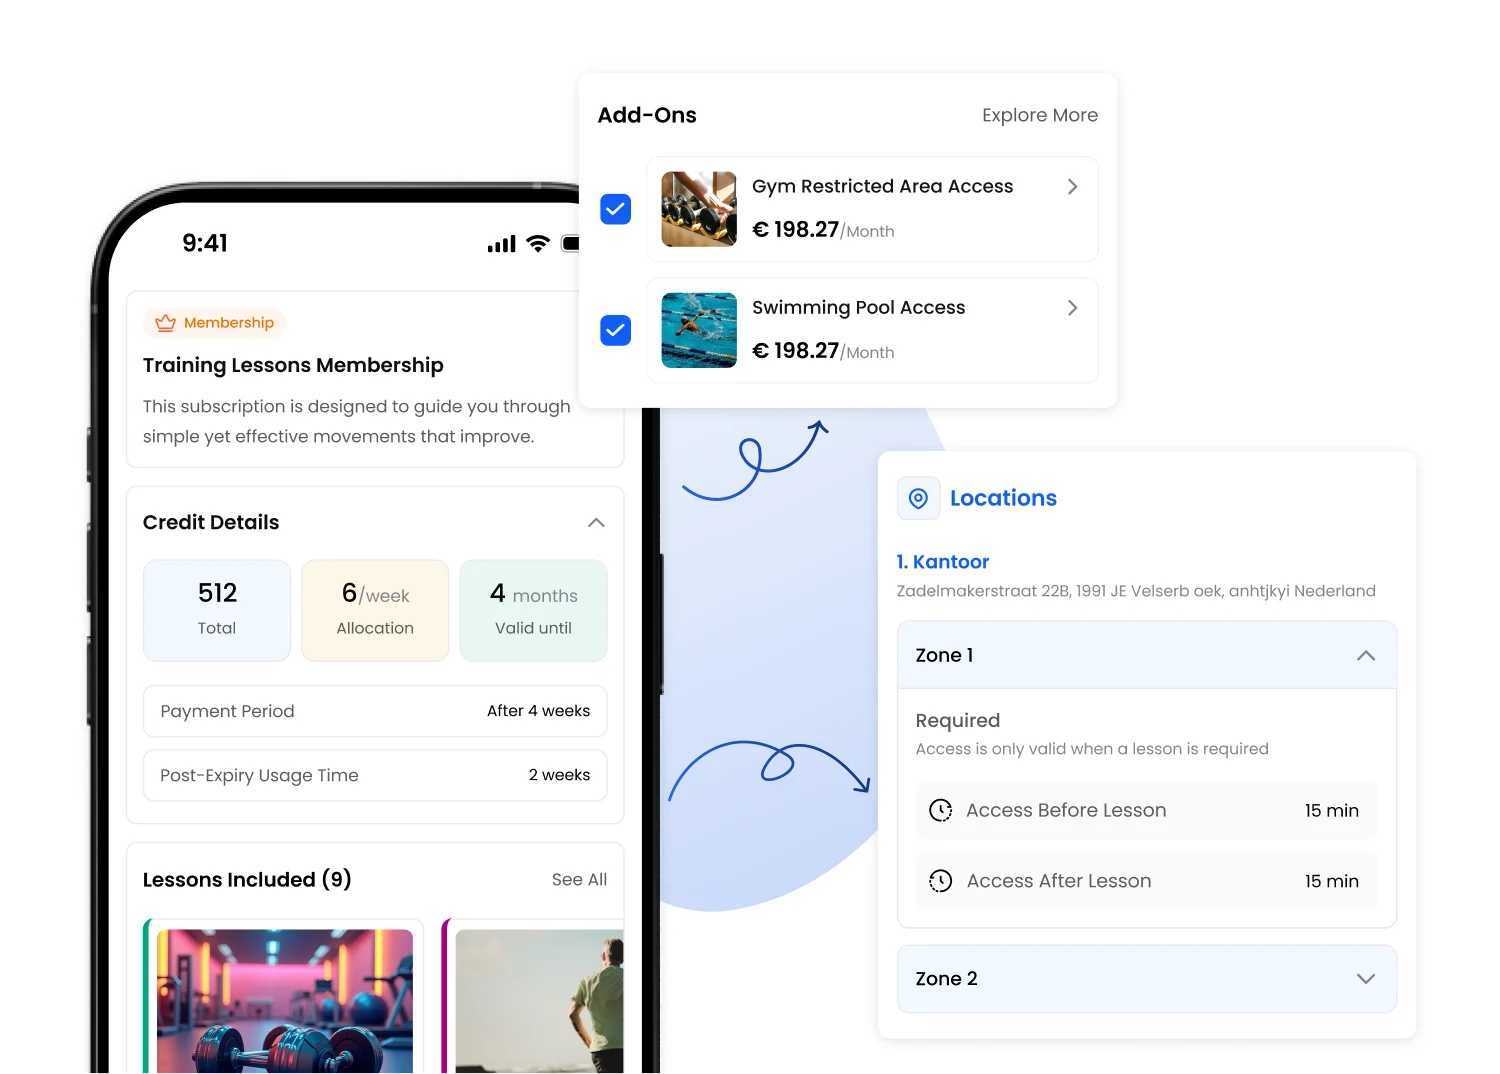Open the lesson image of standing man
Image resolution: width=1500 pixels, height=1074 pixels.
coord(540,1001)
